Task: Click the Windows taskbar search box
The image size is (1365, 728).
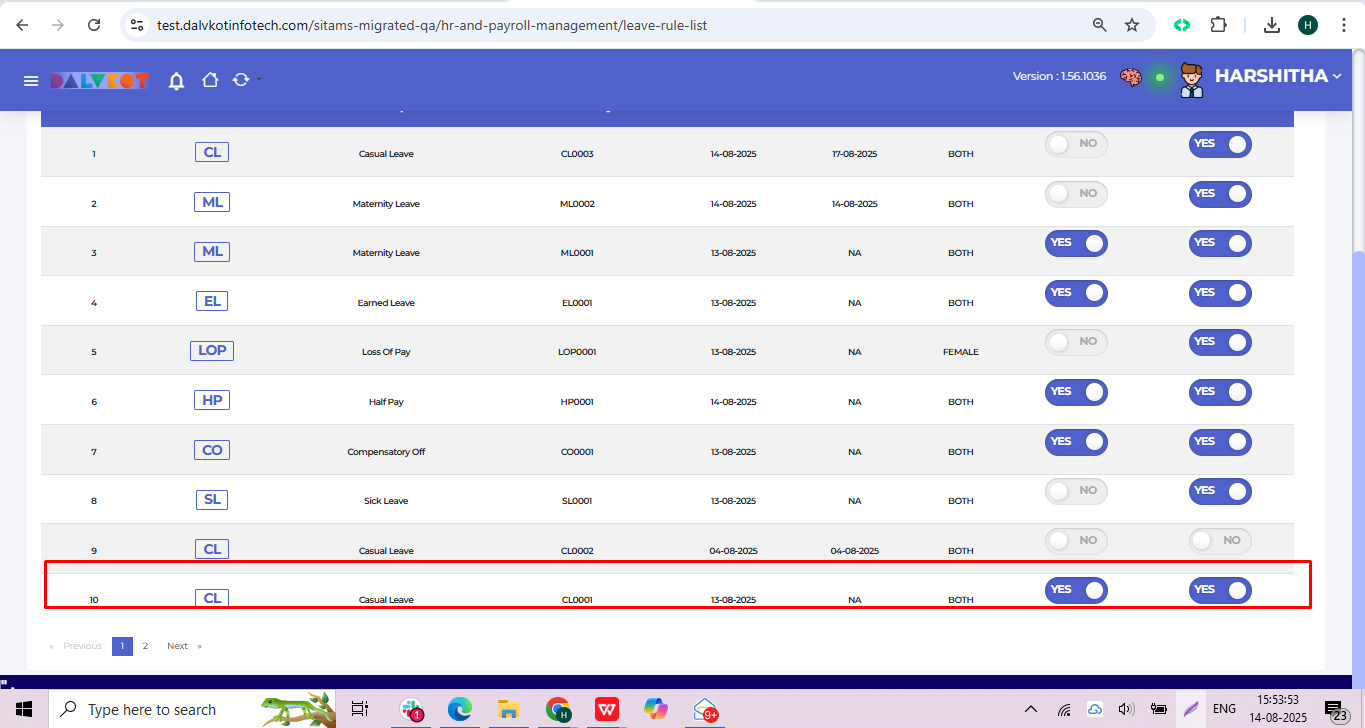Action: (x=150, y=709)
